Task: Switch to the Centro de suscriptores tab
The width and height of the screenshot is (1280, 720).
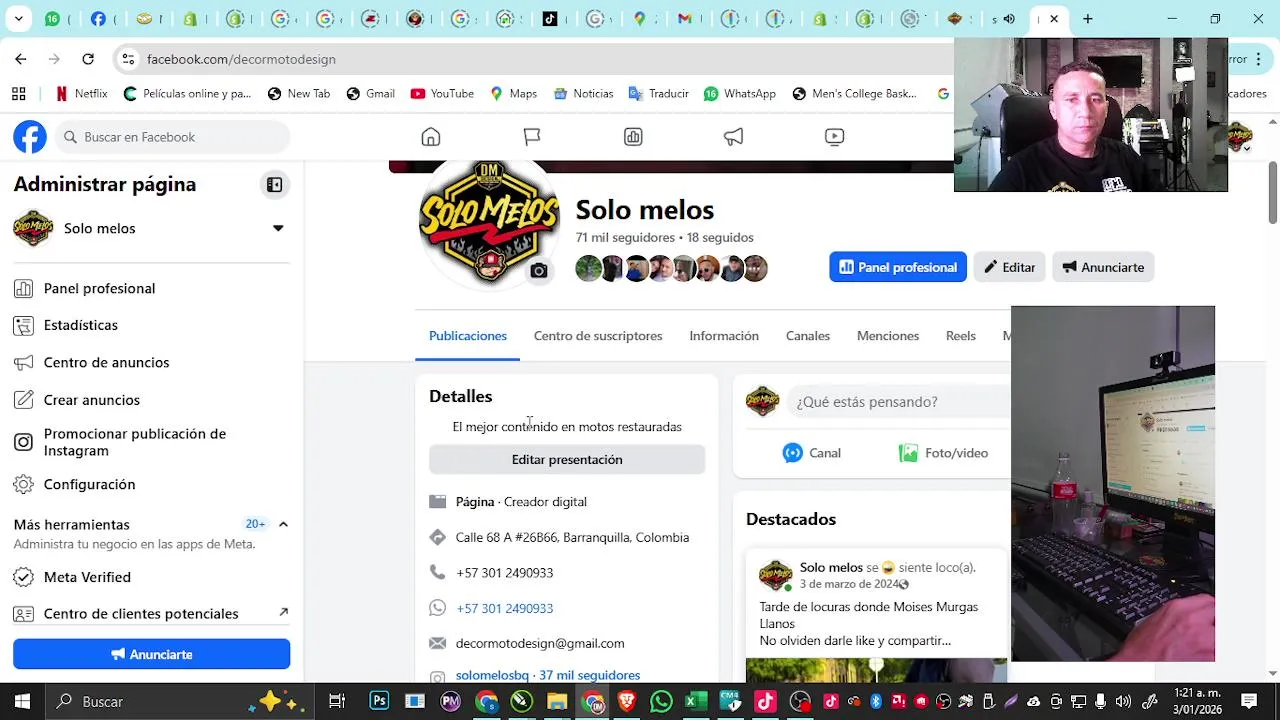Action: 598,336
